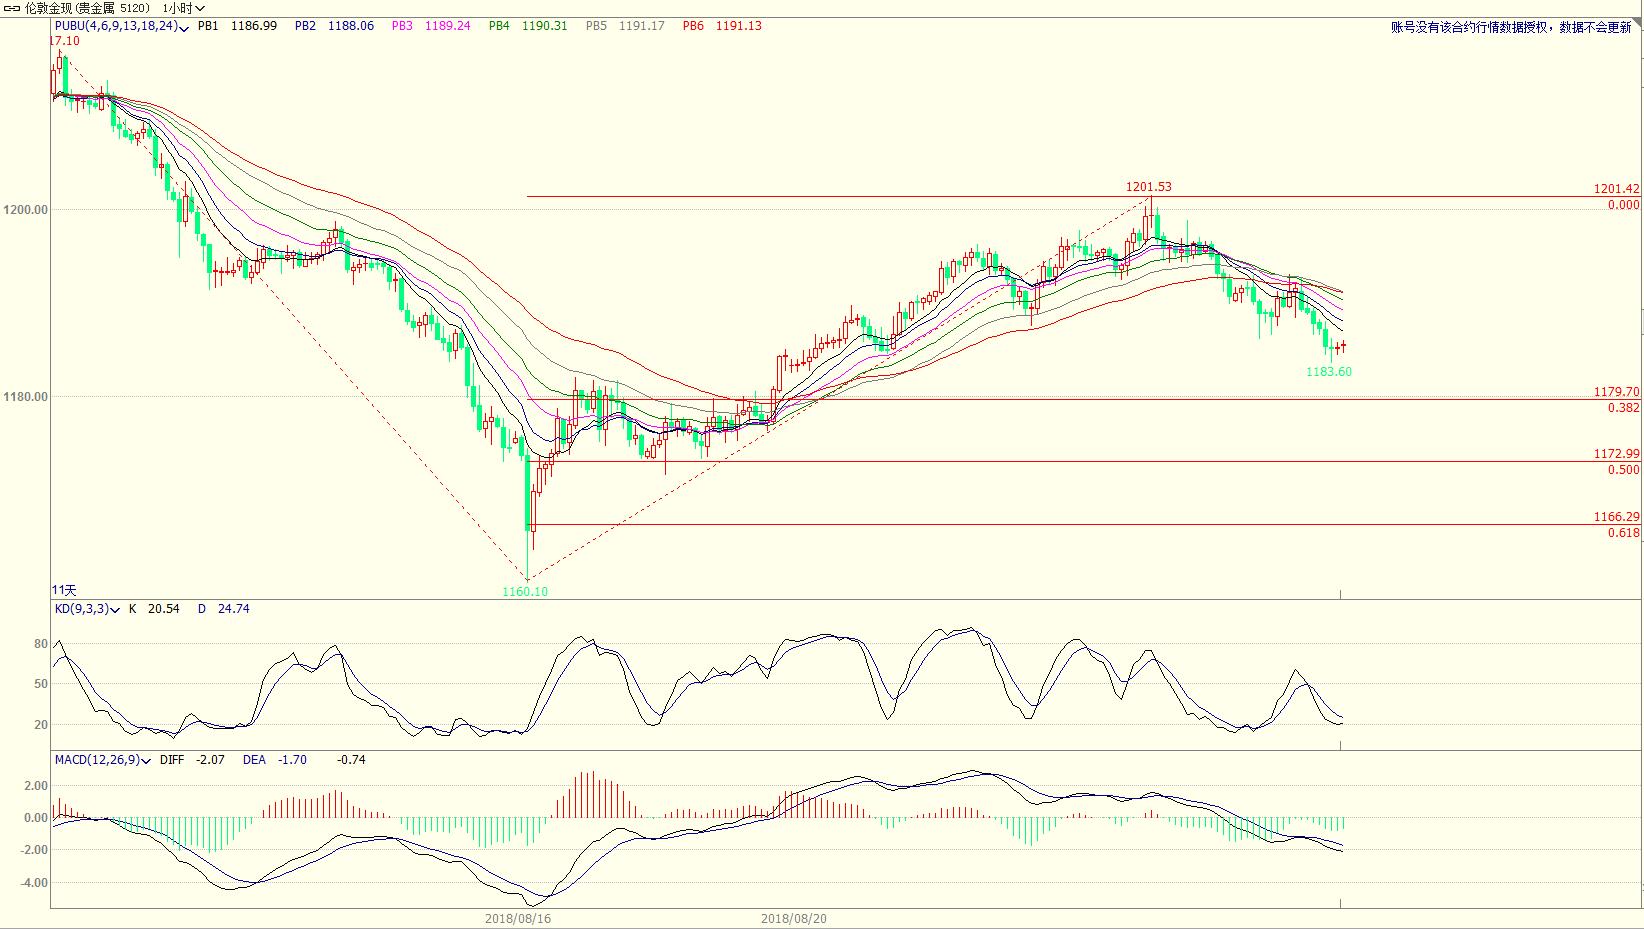Screen dimensions: 1644x929
Task: Click the 0.500 retracement ratio label
Action: coord(1624,470)
